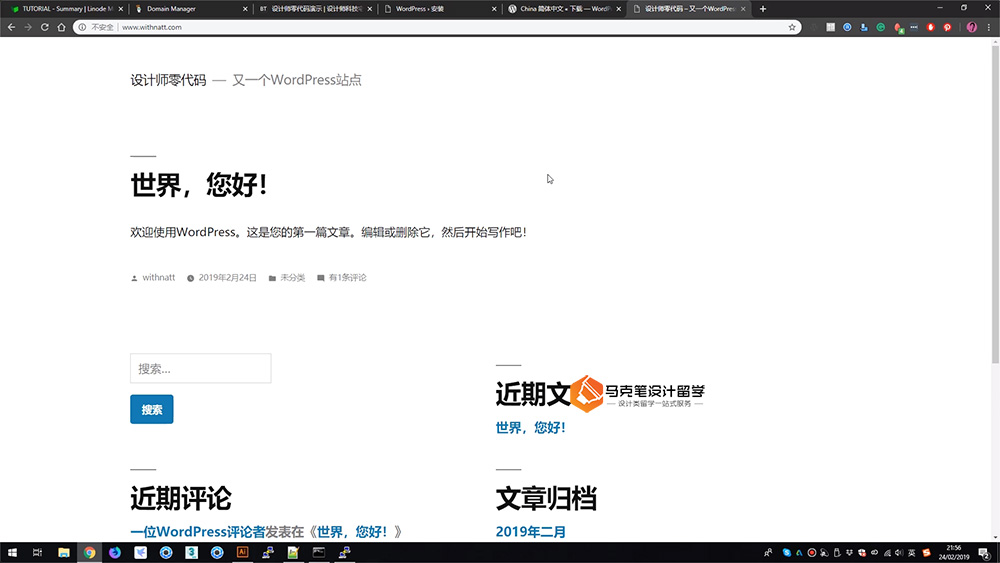Open post date 2019年2月24日 link

(227, 277)
